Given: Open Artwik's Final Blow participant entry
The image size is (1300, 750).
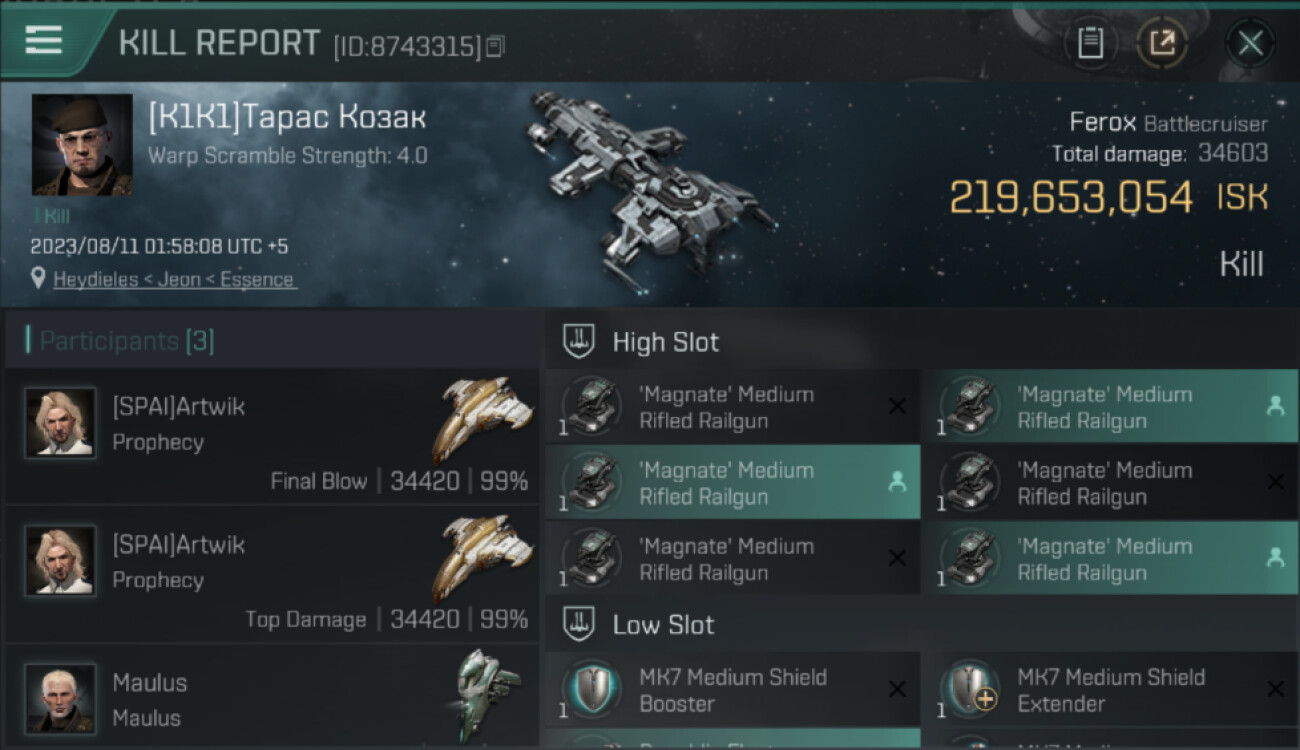Looking at the screenshot, I should [x=272, y=436].
